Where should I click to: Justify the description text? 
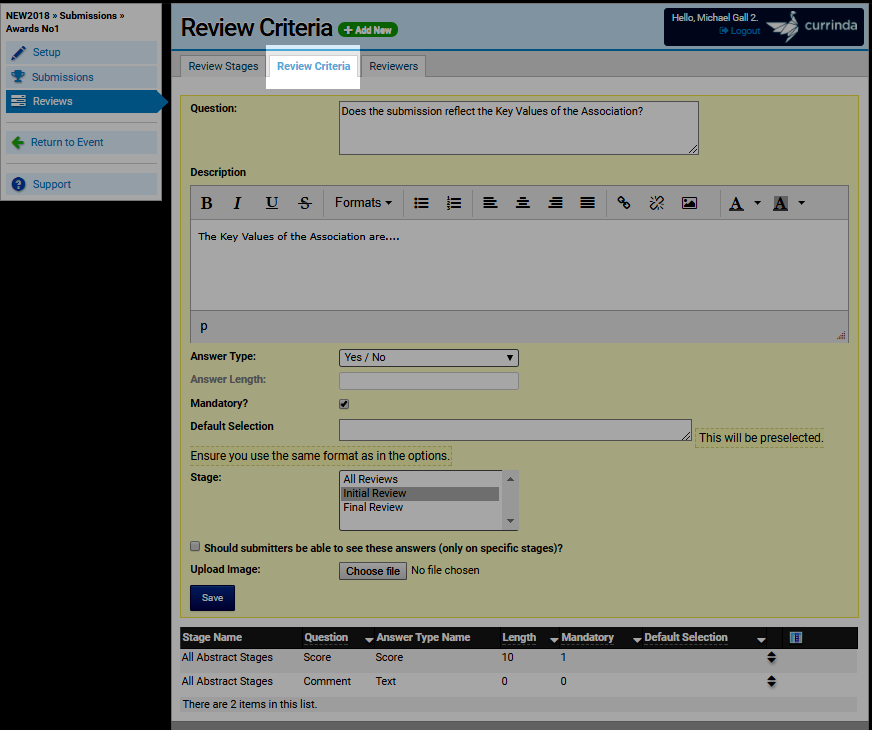pos(587,203)
